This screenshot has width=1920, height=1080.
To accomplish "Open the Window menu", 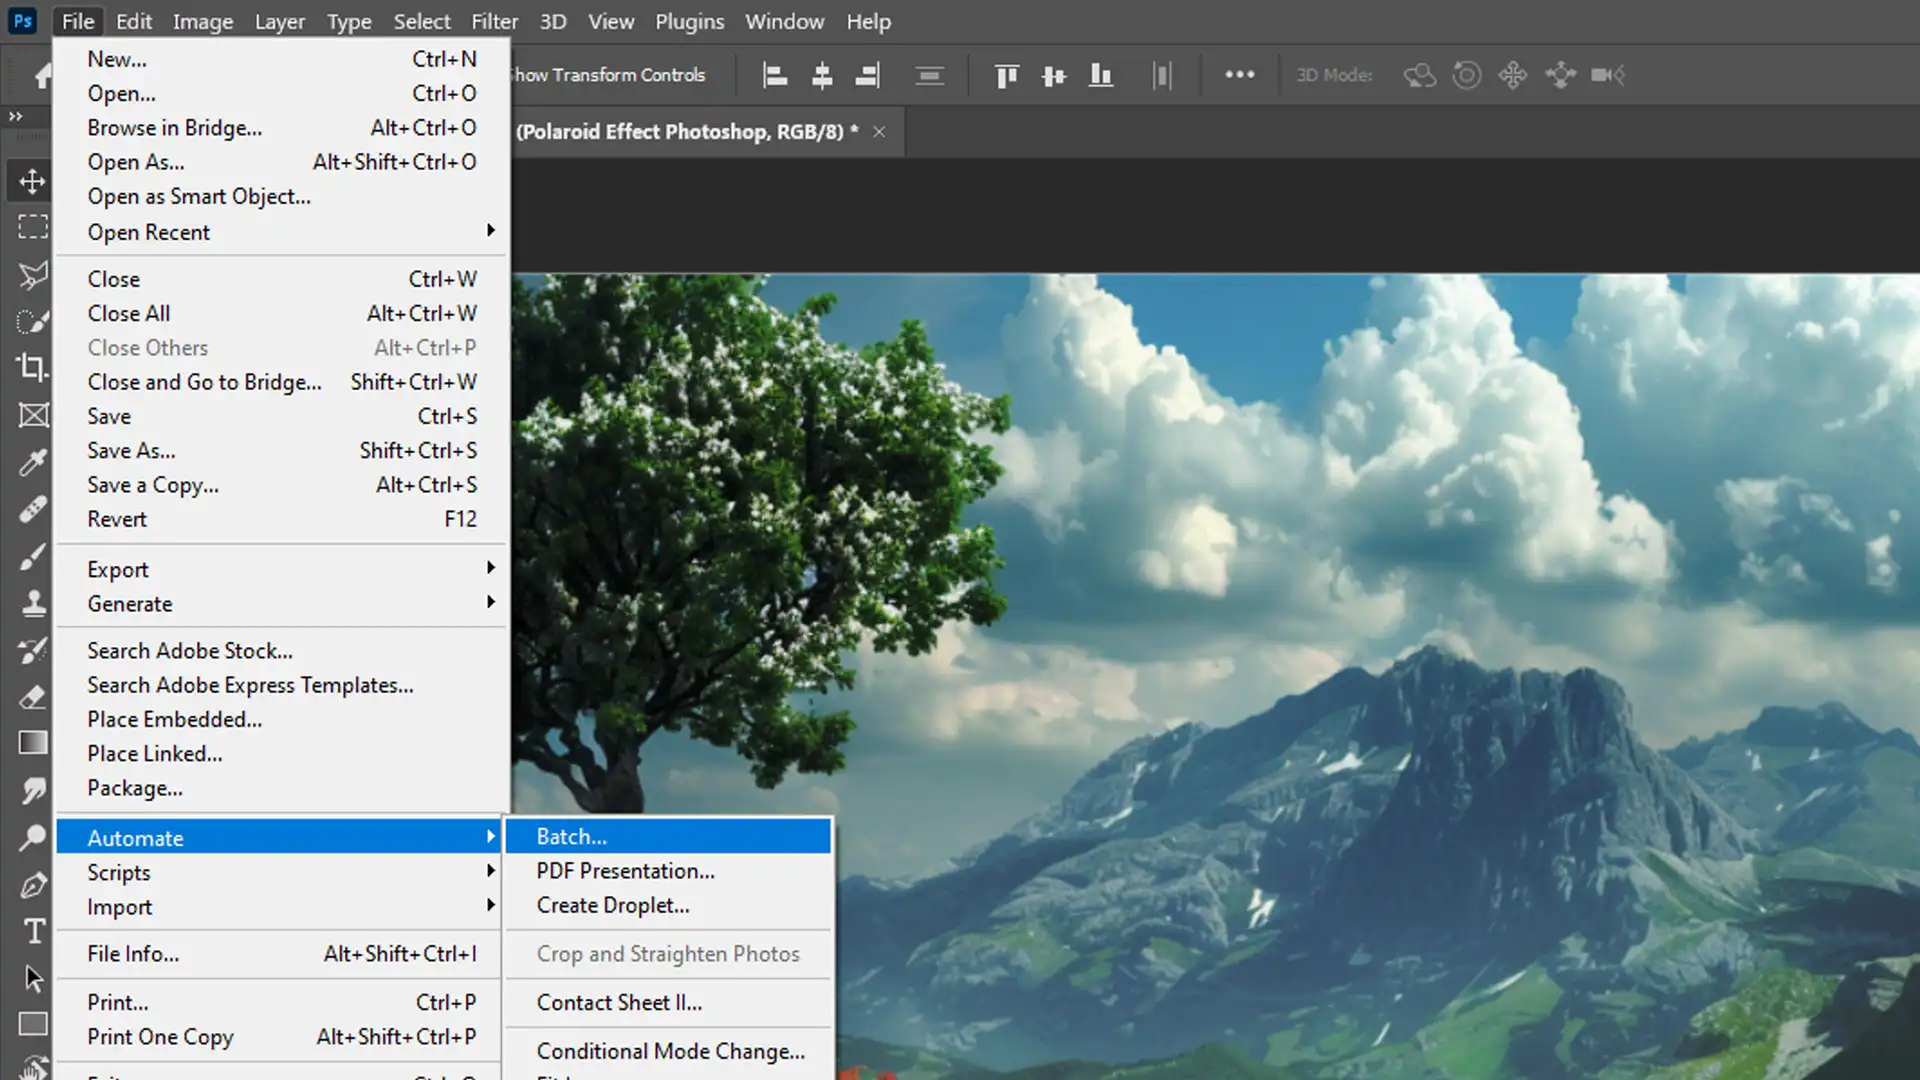I will click(784, 21).
